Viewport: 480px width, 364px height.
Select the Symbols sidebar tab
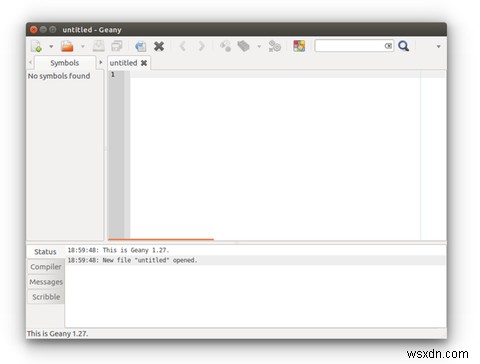[x=65, y=63]
